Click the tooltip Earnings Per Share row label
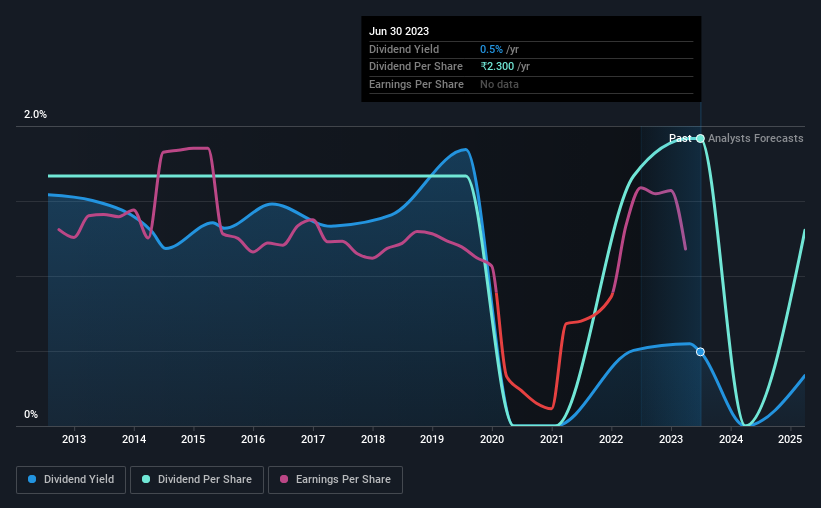The width and height of the screenshot is (821, 508). 416,84
